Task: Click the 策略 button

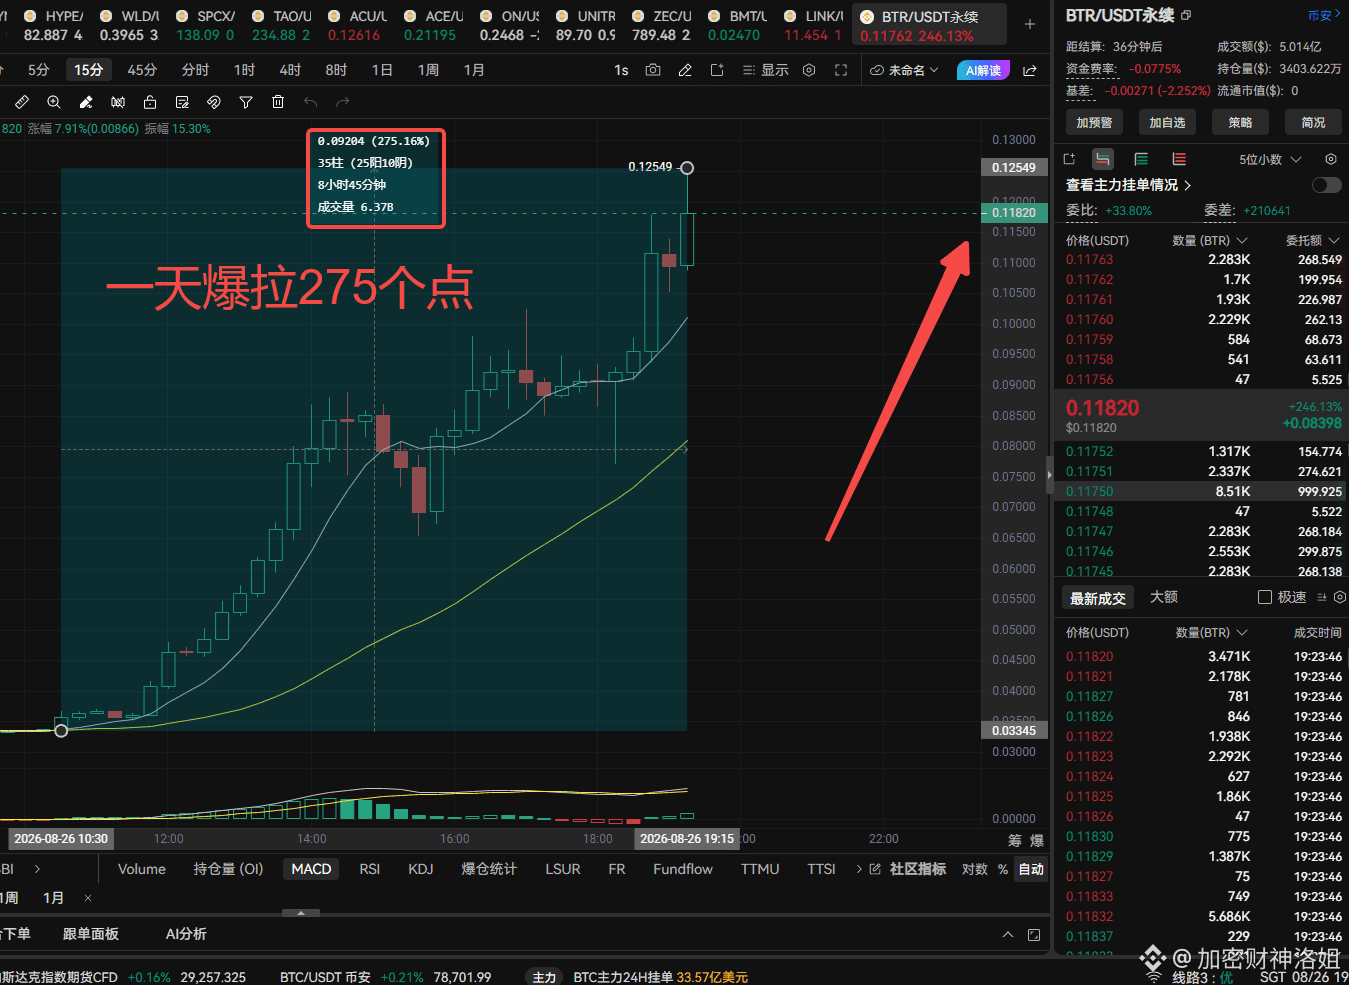Action: [x=1241, y=122]
